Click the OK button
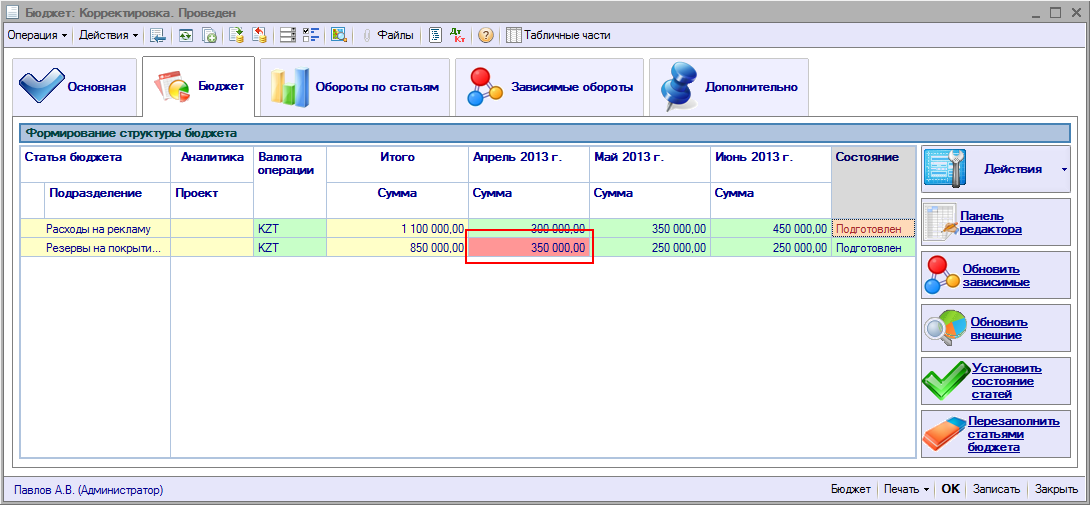 pyautogui.click(x=950, y=489)
